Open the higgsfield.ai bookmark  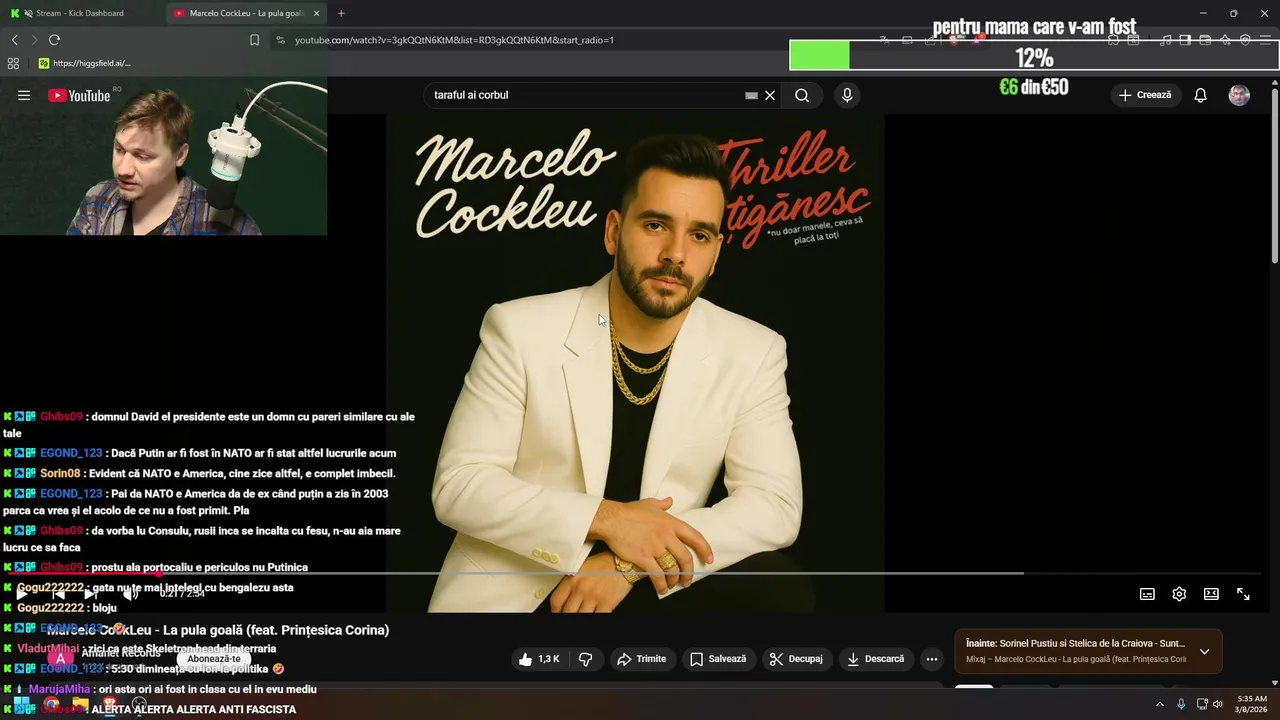[x=84, y=63]
